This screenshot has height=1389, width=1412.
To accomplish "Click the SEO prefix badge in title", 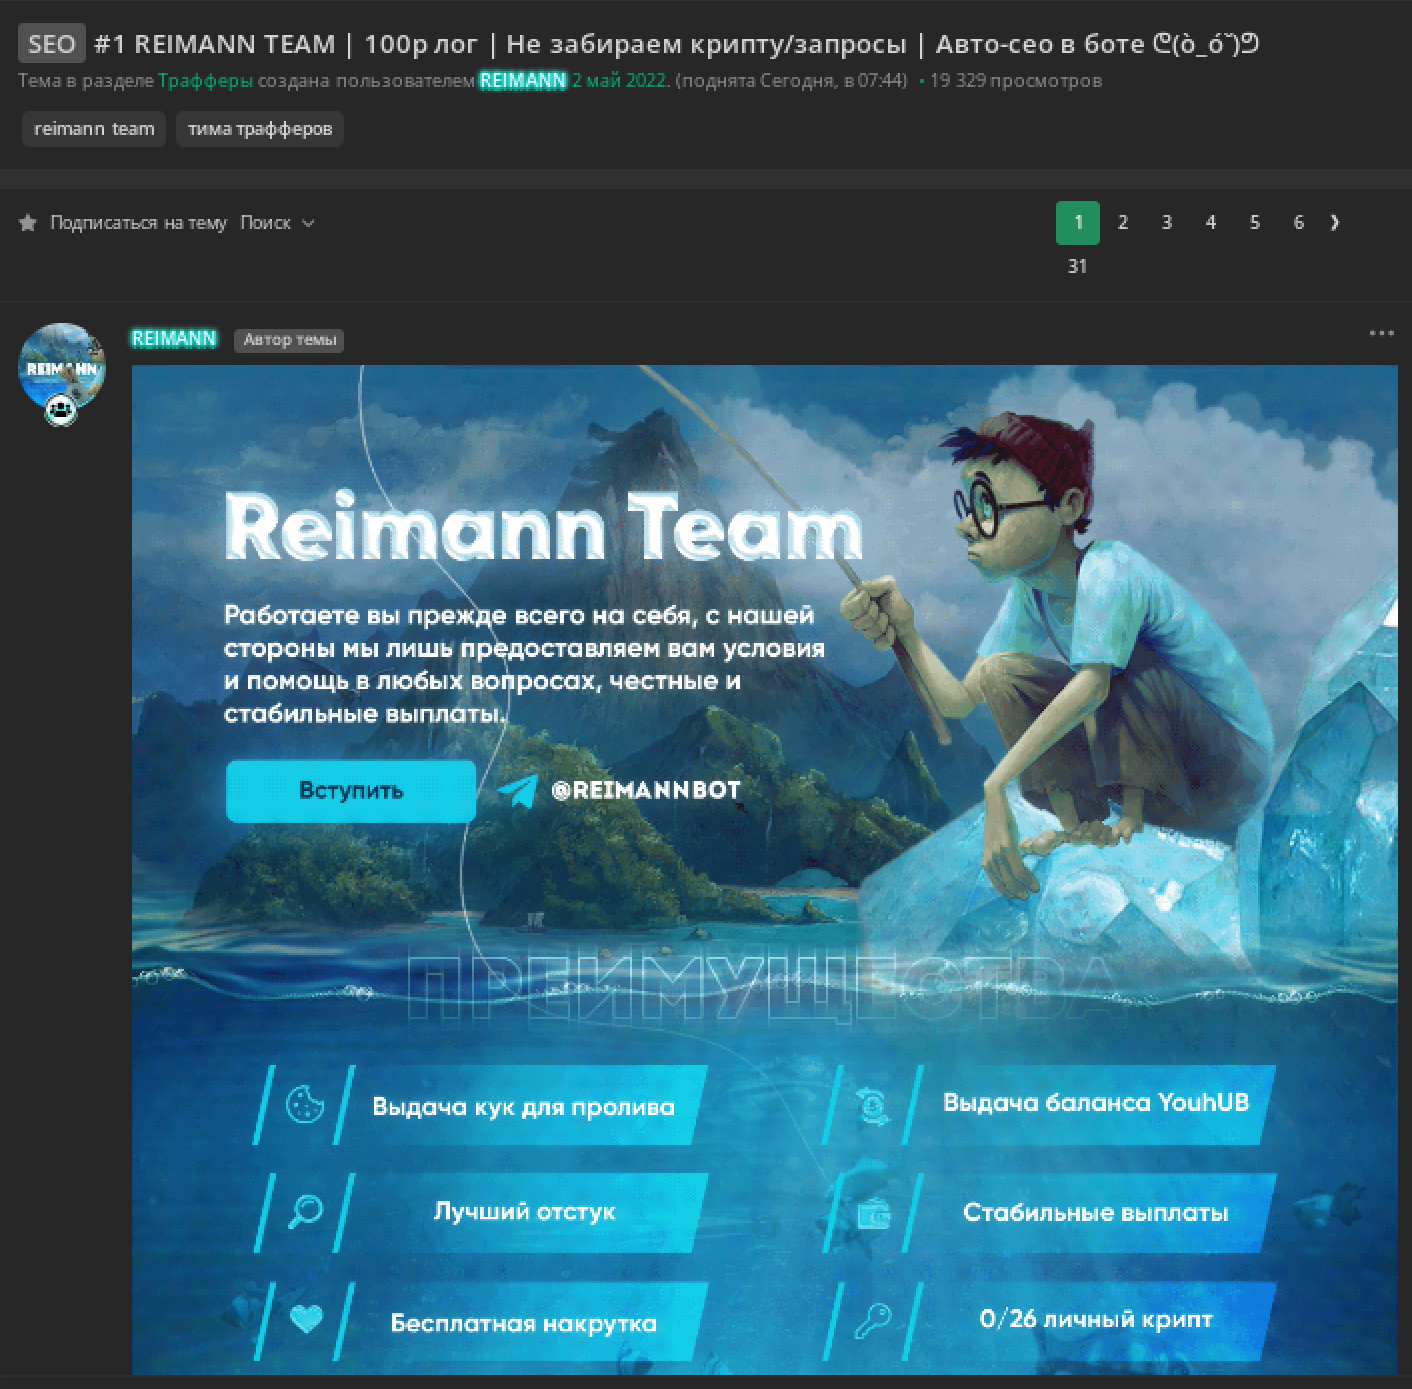I will pos(52,44).
